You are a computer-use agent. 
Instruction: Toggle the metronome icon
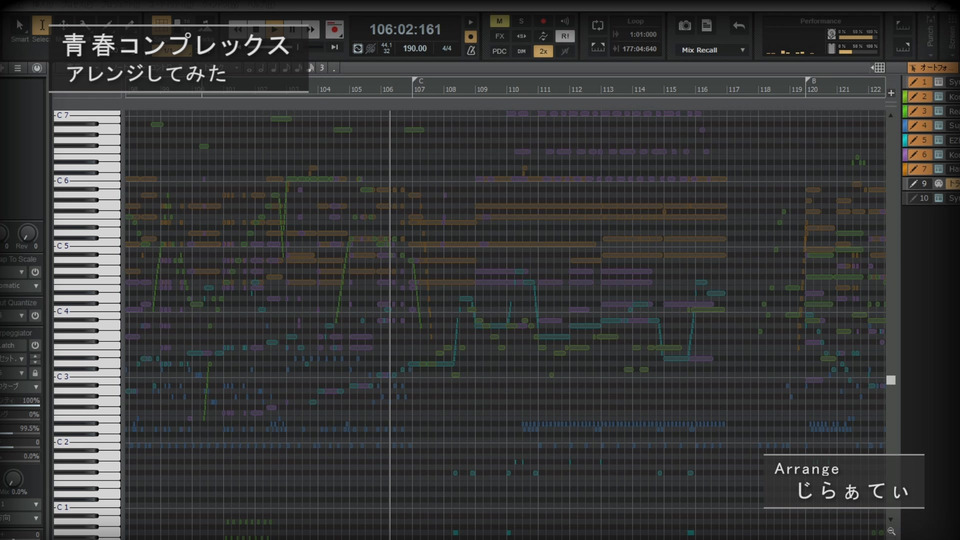click(x=471, y=51)
